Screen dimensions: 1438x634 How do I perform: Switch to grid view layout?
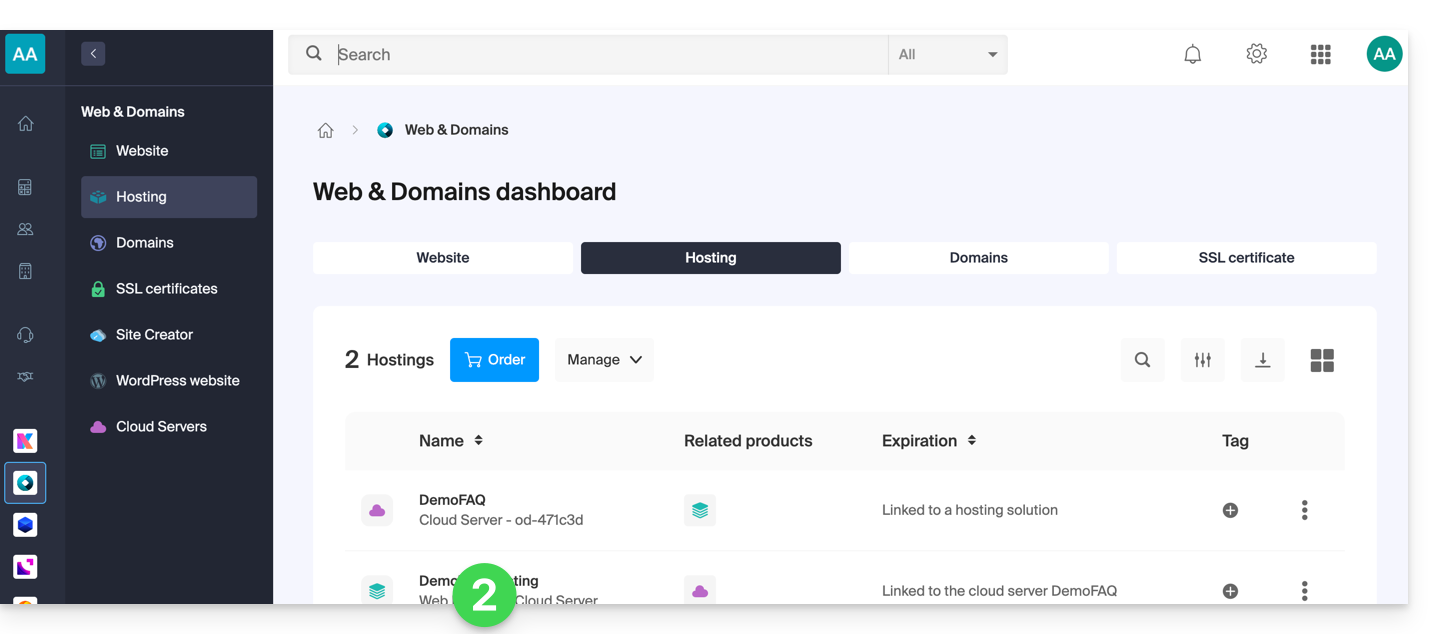point(1322,360)
